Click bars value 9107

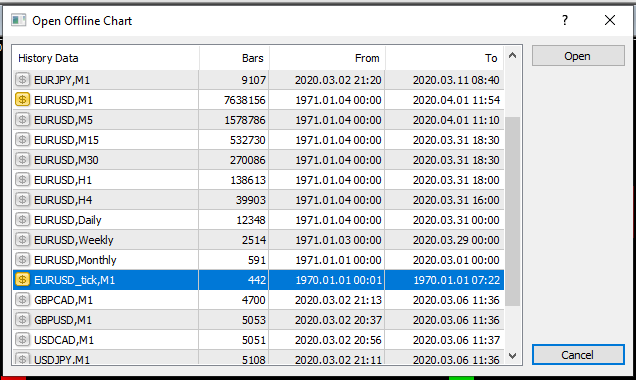click(254, 80)
